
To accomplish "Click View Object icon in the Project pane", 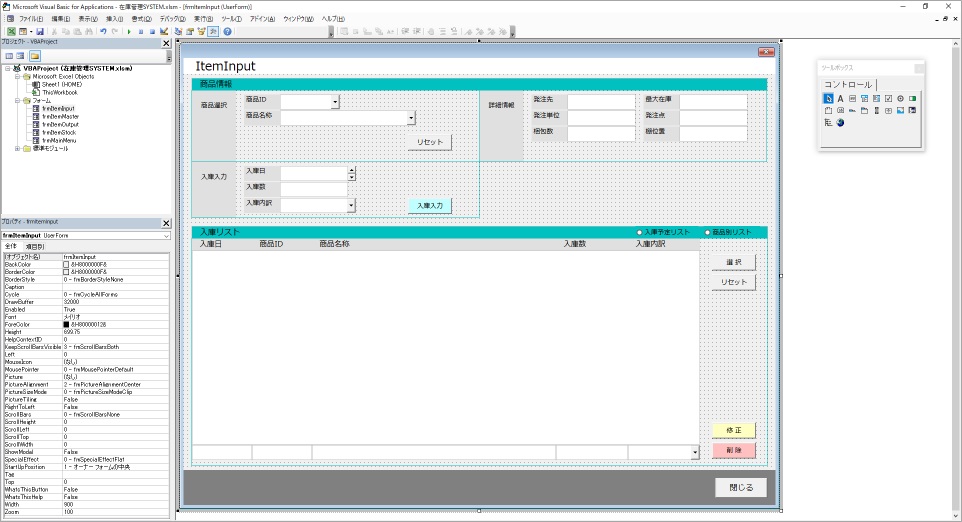I will point(20,56).
